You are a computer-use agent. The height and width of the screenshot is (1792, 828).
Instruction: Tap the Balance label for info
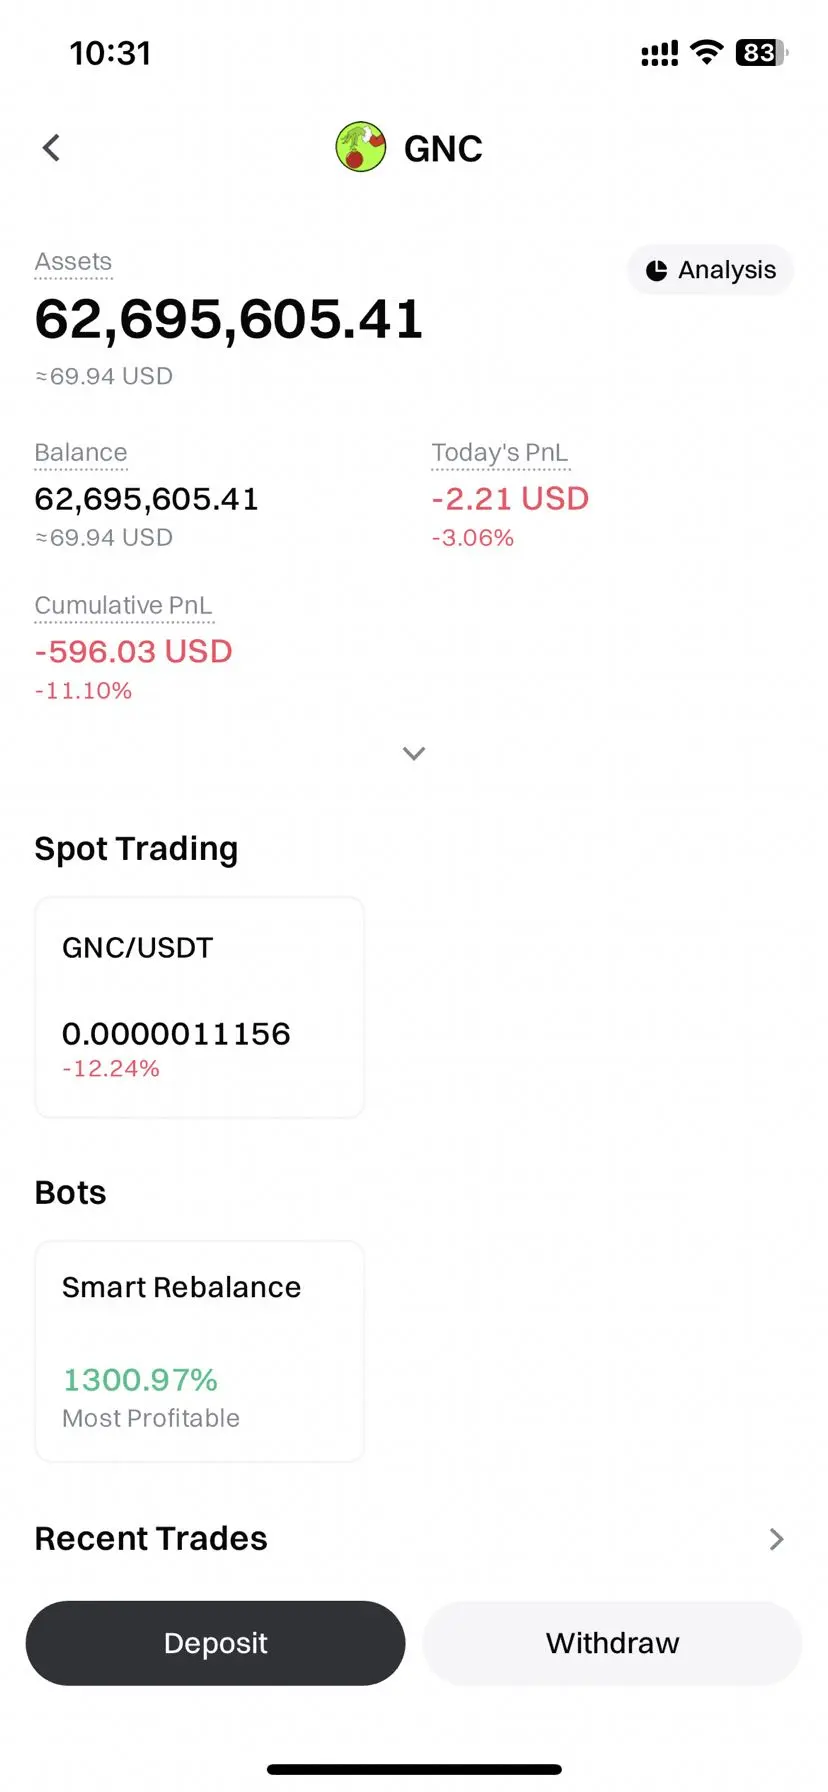point(81,453)
